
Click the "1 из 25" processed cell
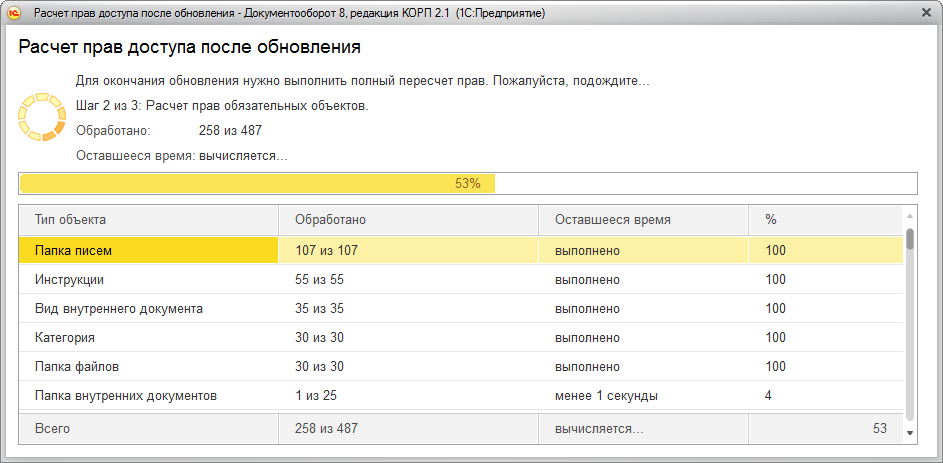point(408,396)
